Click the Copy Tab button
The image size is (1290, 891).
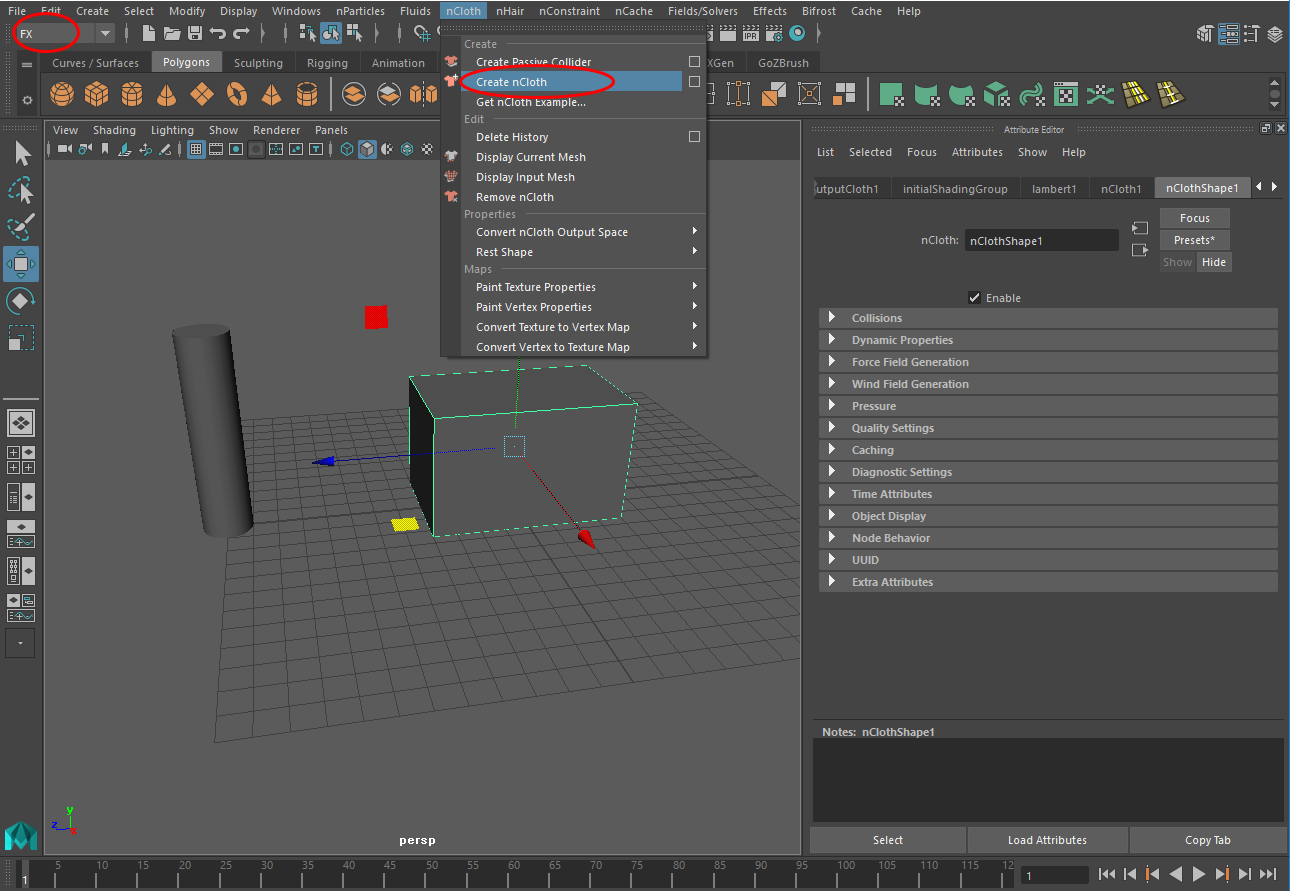click(1208, 840)
